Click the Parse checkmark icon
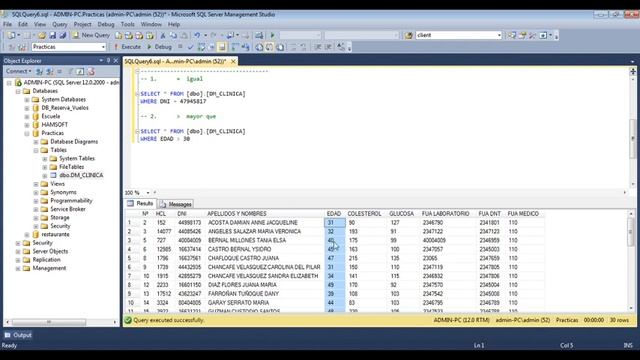This screenshot has height=360, width=640. [x=190, y=47]
